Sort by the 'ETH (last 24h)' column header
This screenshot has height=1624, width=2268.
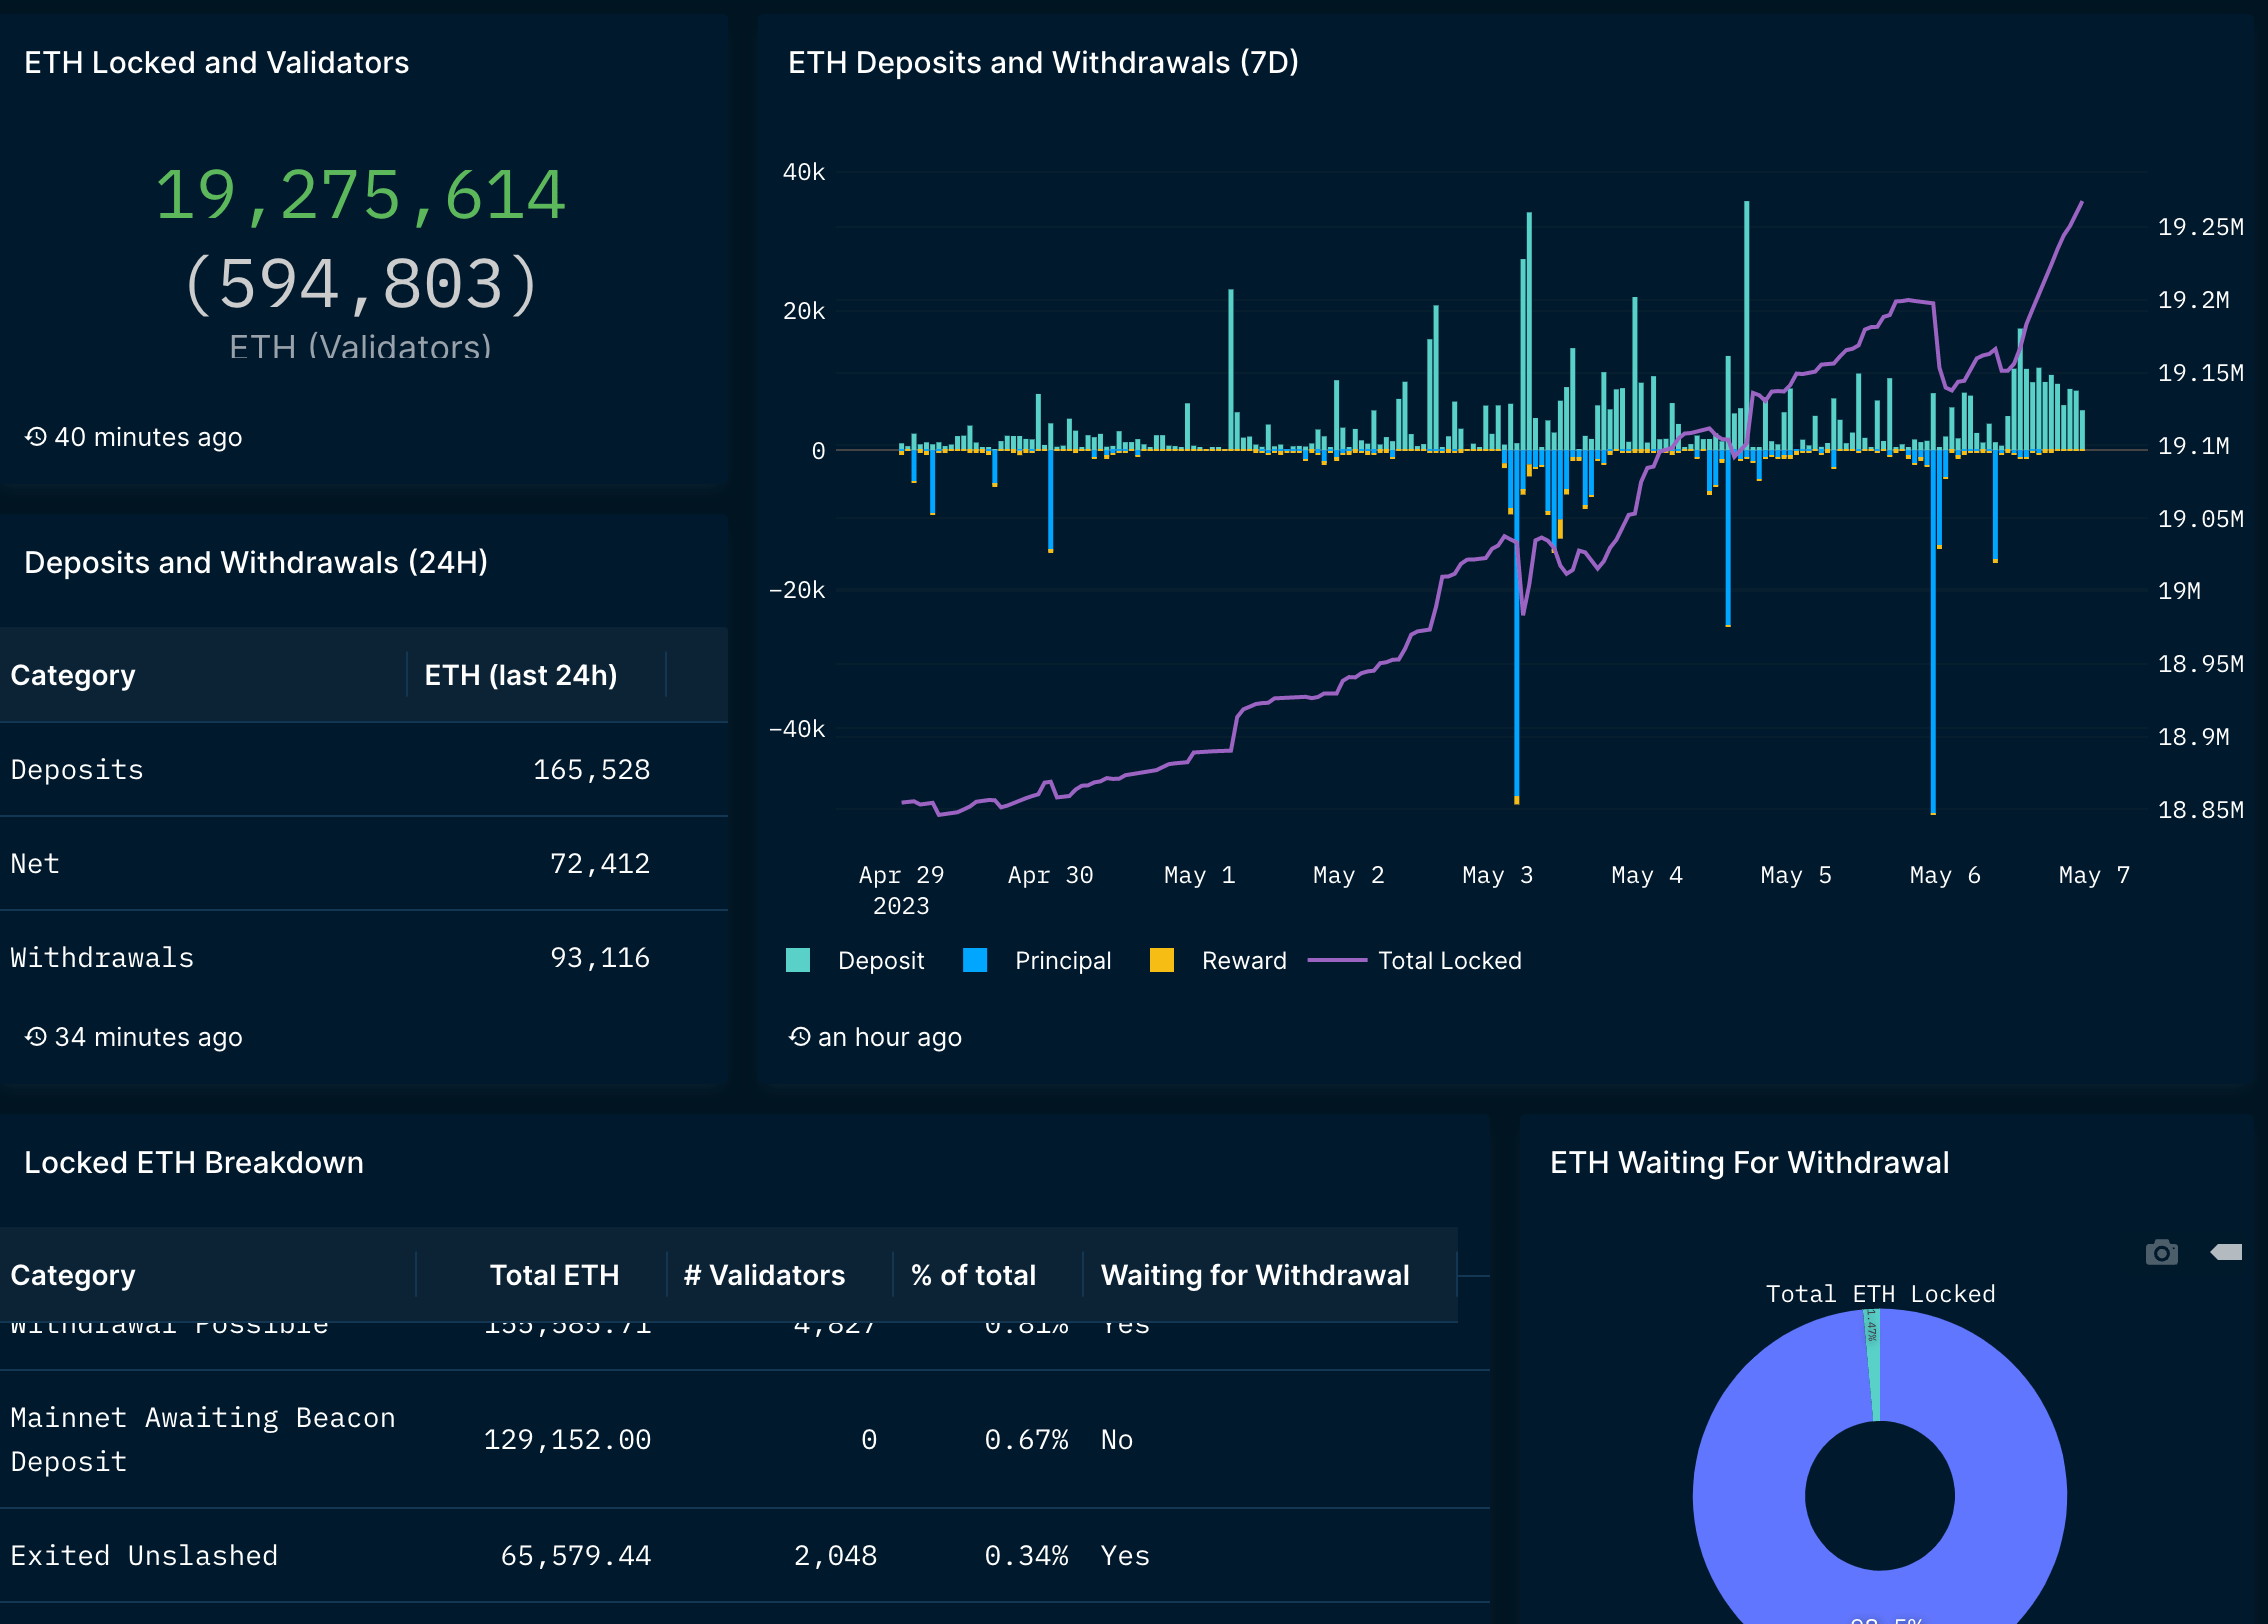pyautogui.click(x=520, y=675)
